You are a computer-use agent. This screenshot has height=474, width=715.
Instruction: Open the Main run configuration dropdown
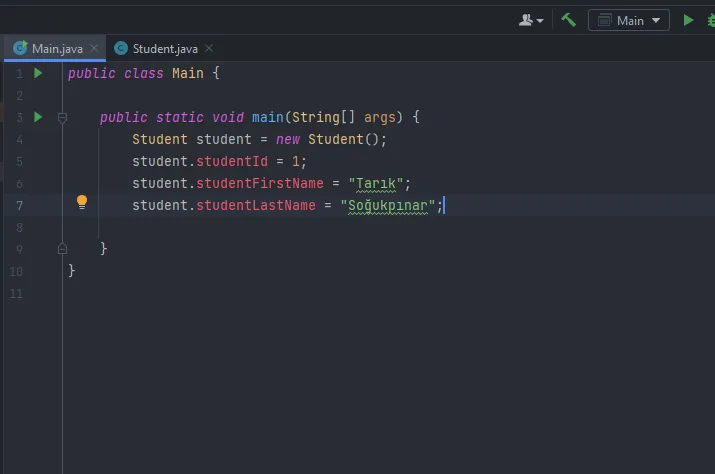coord(628,21)
